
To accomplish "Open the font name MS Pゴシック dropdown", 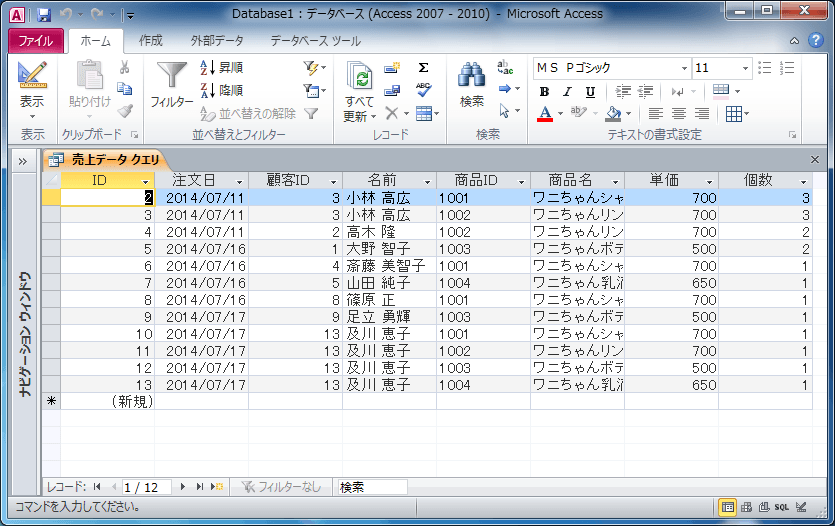I will pyautogui.click(x=684, y=68).
